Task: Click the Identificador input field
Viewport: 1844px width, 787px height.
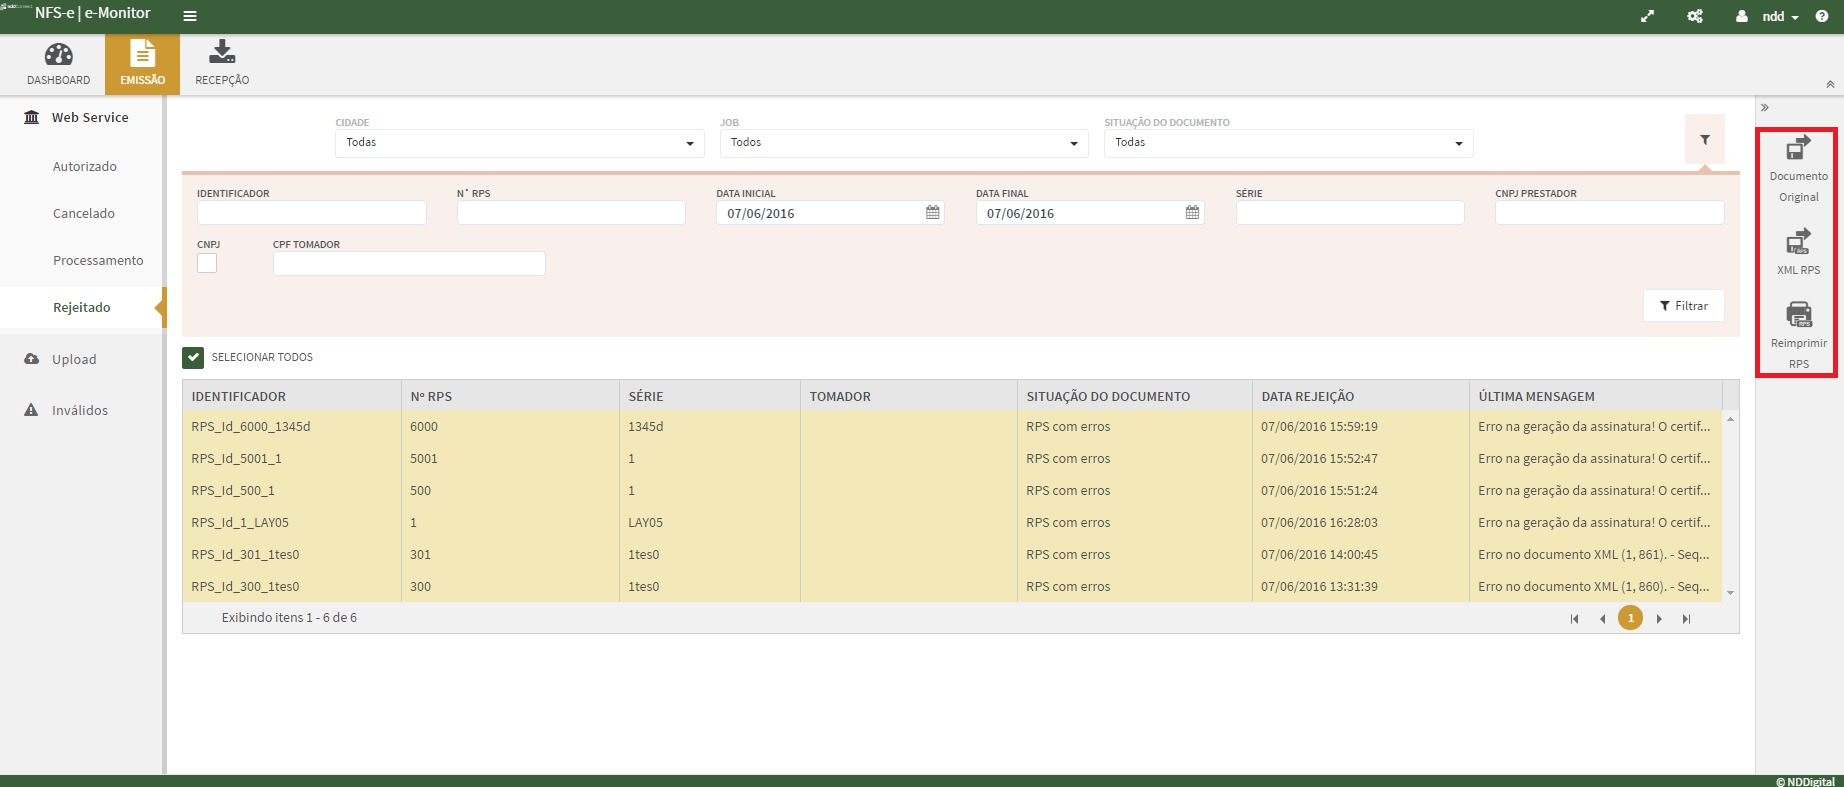Action: (x=311, y=213)
